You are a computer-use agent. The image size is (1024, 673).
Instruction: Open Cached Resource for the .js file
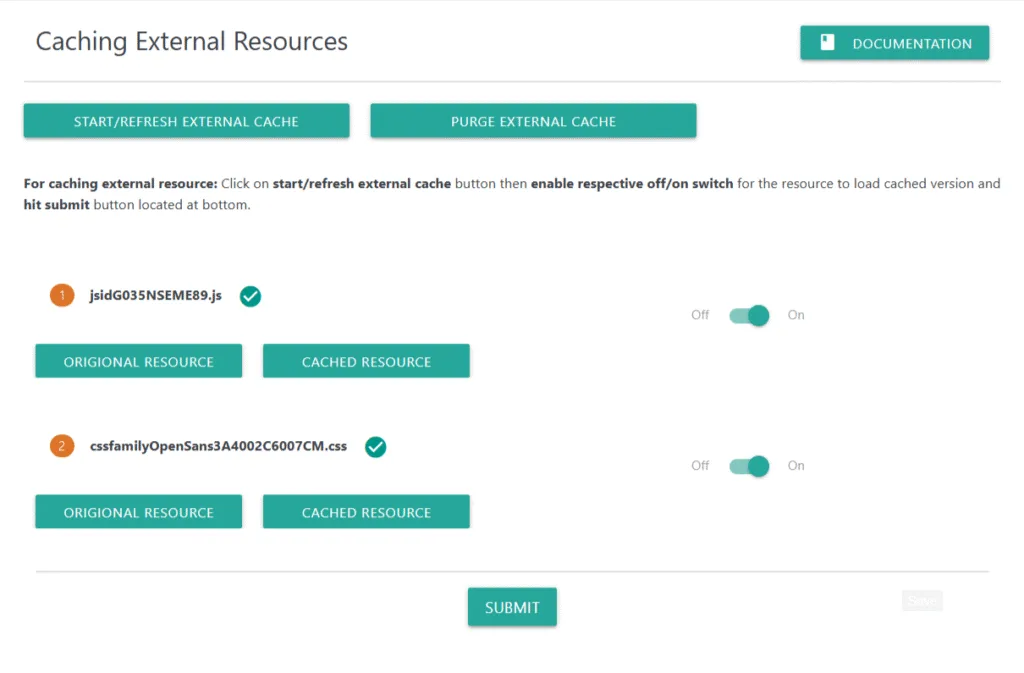366,362
